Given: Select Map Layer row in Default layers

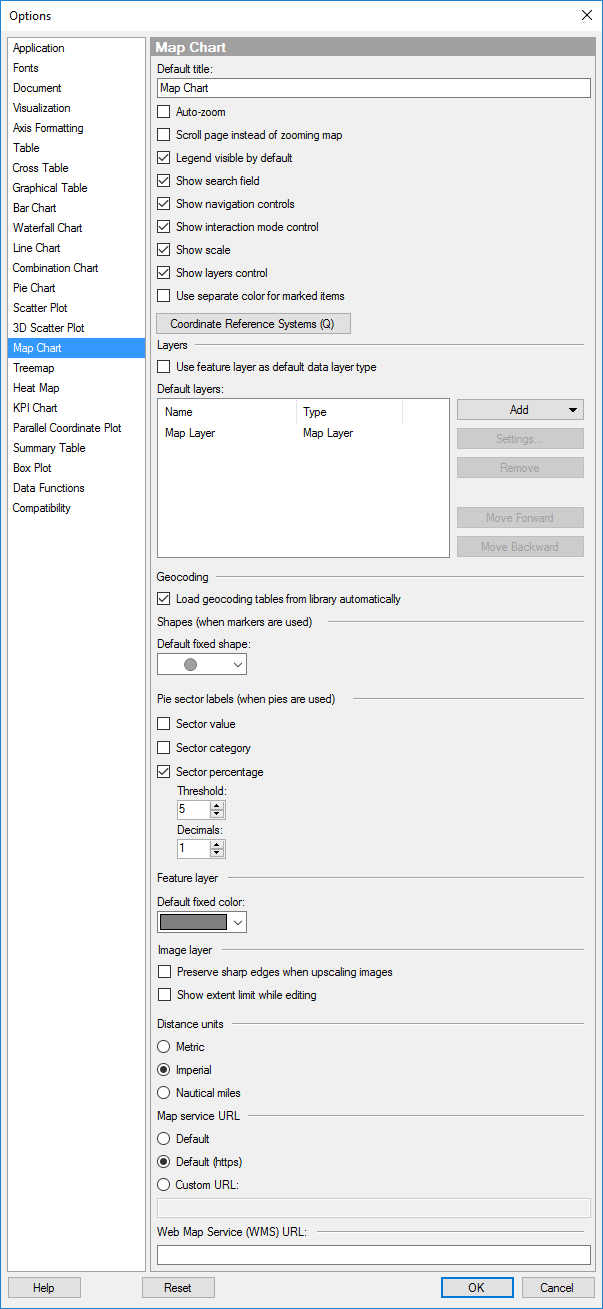Looking at the screenshot, I should click(x=190, y=433).
